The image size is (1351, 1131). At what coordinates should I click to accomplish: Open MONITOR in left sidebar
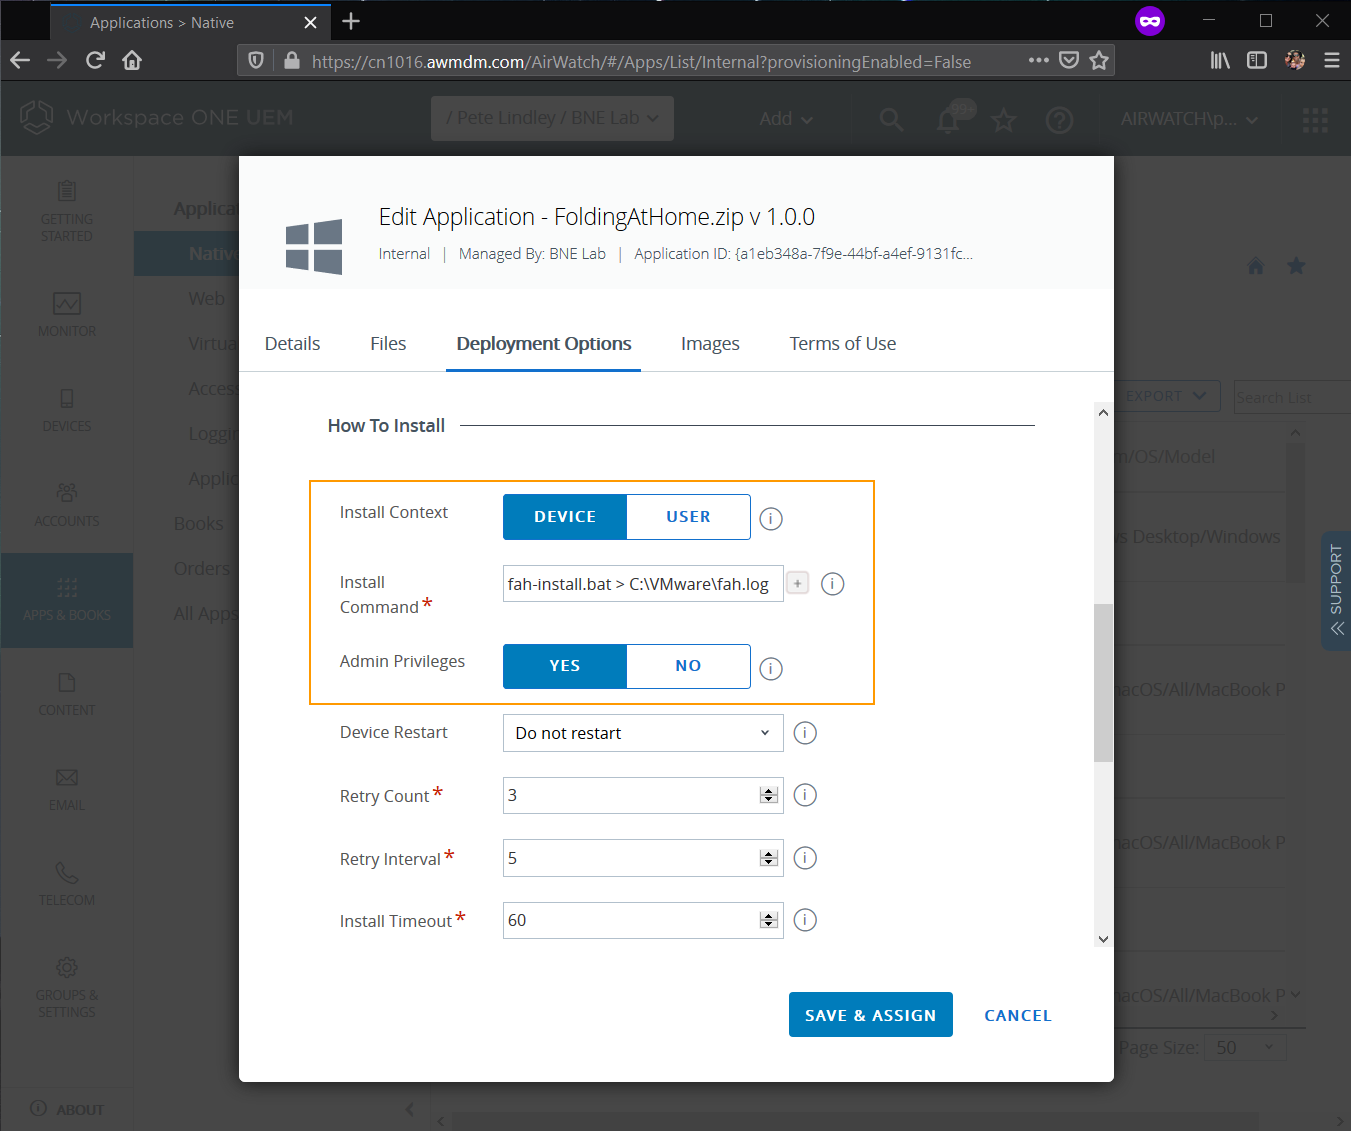(67, 314)
